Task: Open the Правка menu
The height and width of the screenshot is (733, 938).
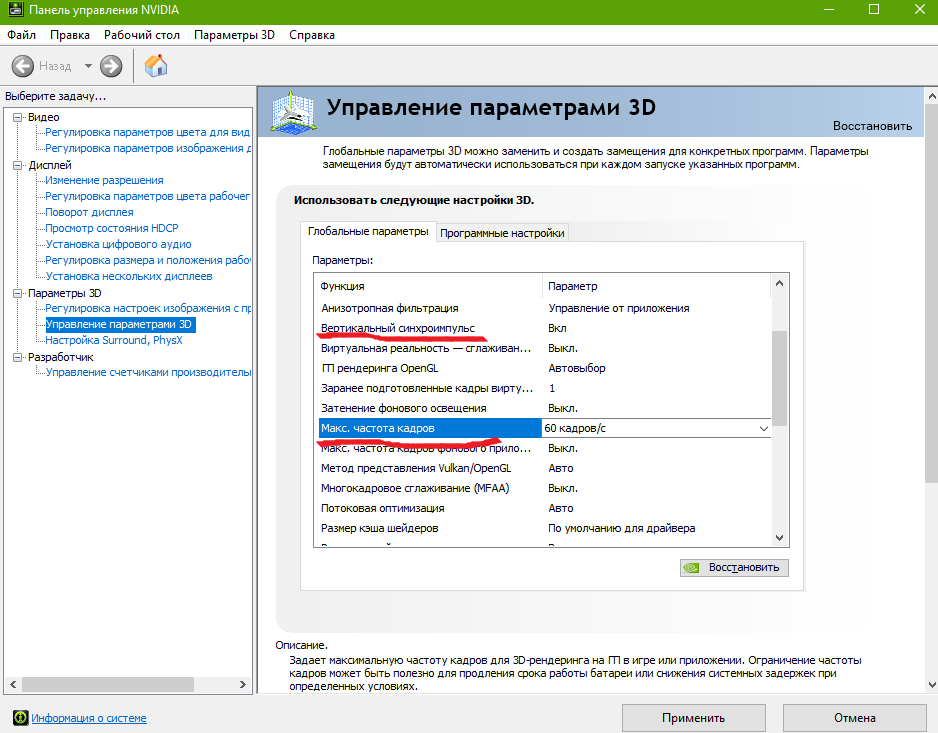Action: [70, 35]
